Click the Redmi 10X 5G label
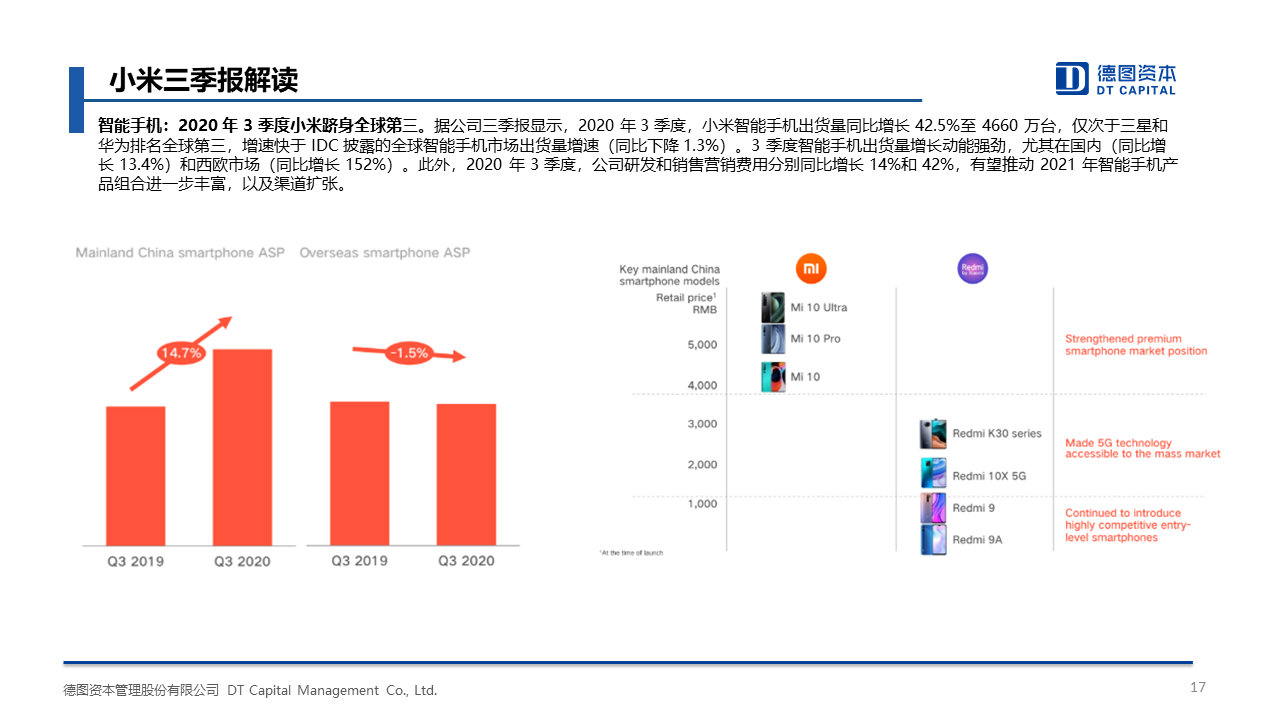 coord(989,476)
